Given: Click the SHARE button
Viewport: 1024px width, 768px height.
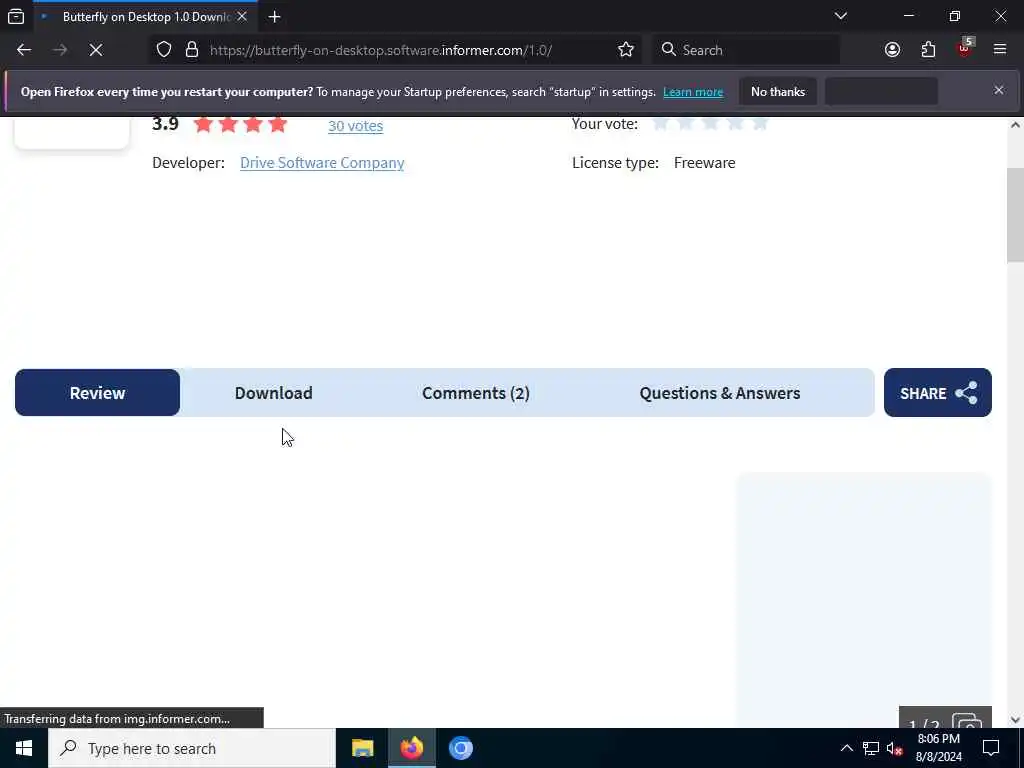Looking at the screenshot, I should pyautogui.click(x=938, y=392).
